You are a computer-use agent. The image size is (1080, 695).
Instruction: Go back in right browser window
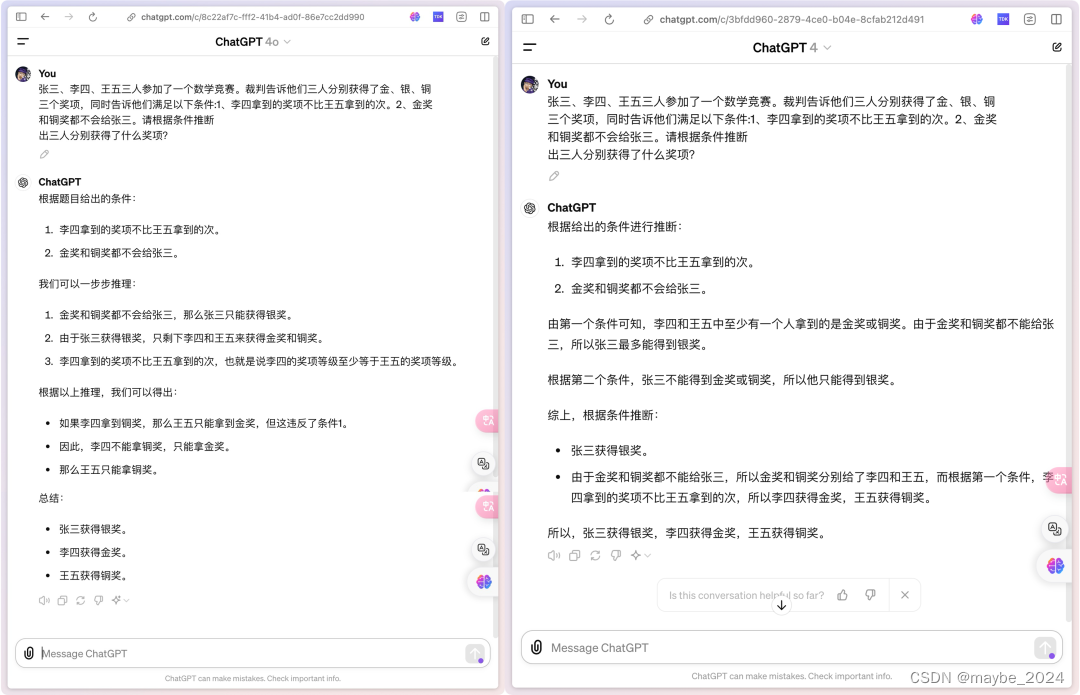(x=554, y=19)
